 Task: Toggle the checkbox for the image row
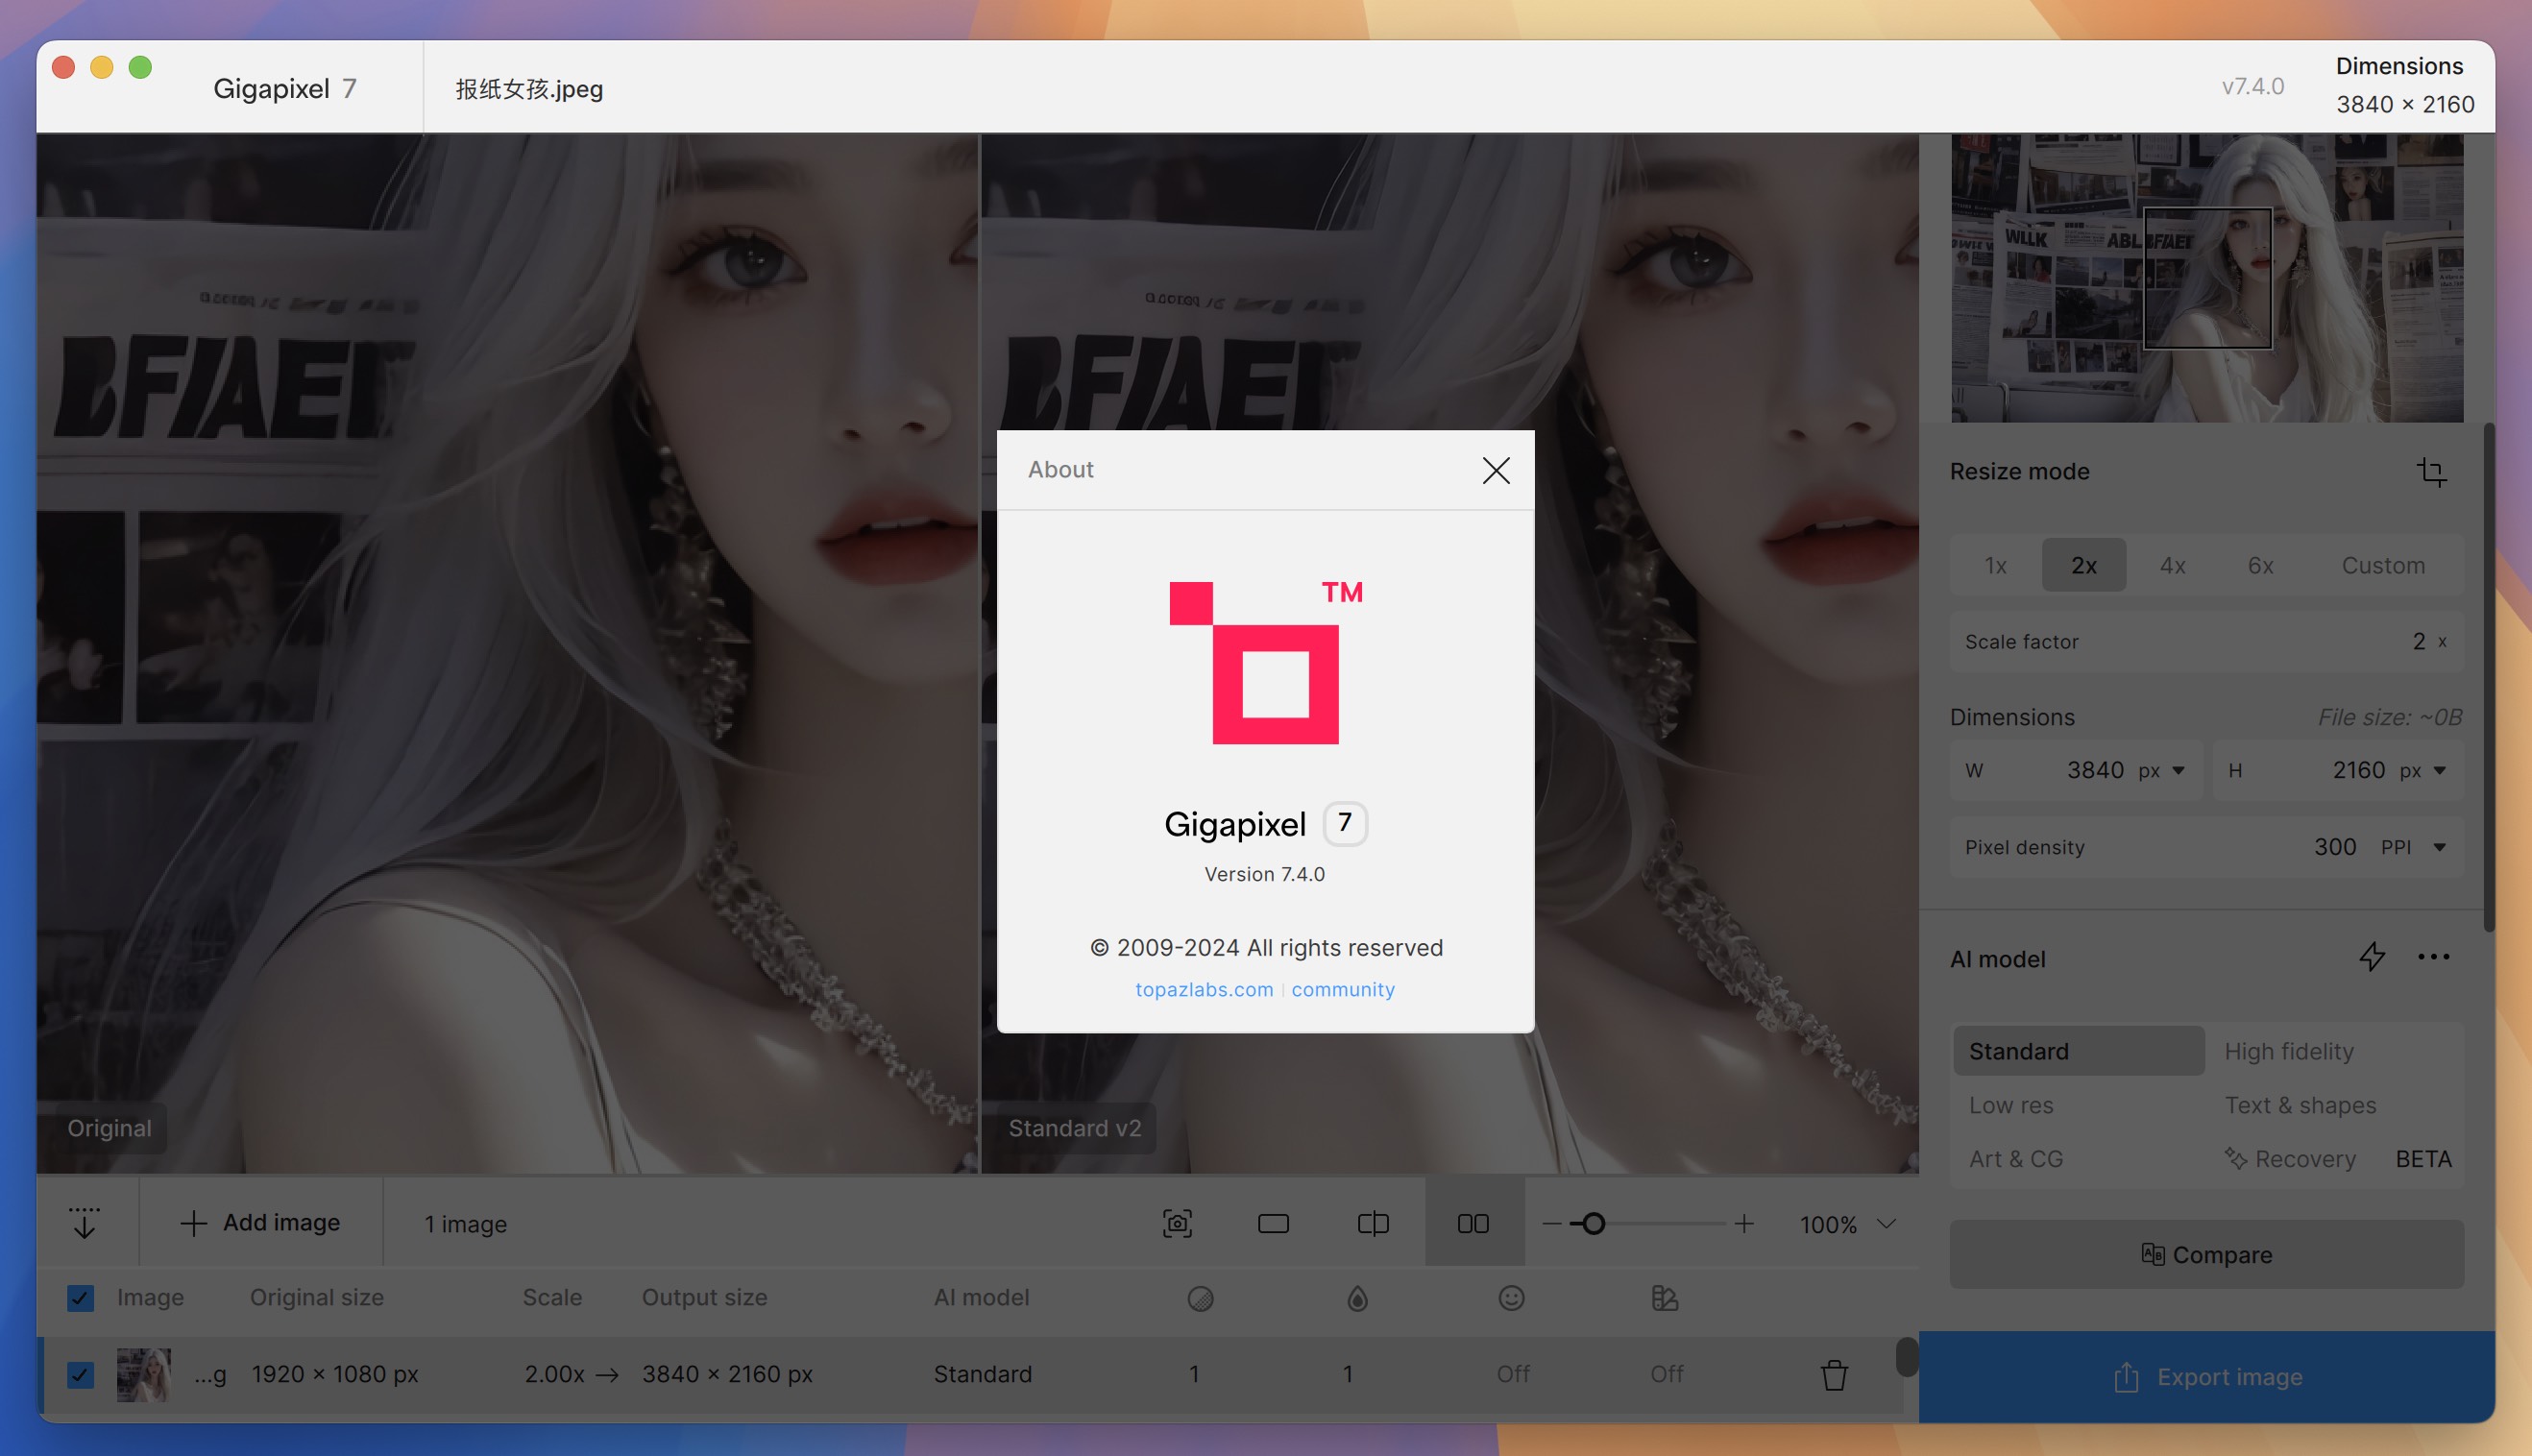80,1374
